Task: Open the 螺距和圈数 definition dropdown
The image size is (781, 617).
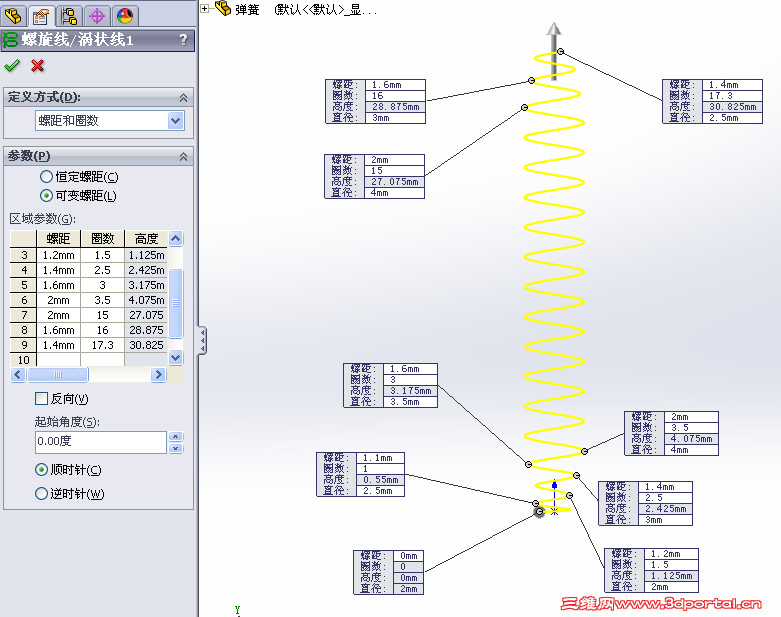Action: (175, 121)
